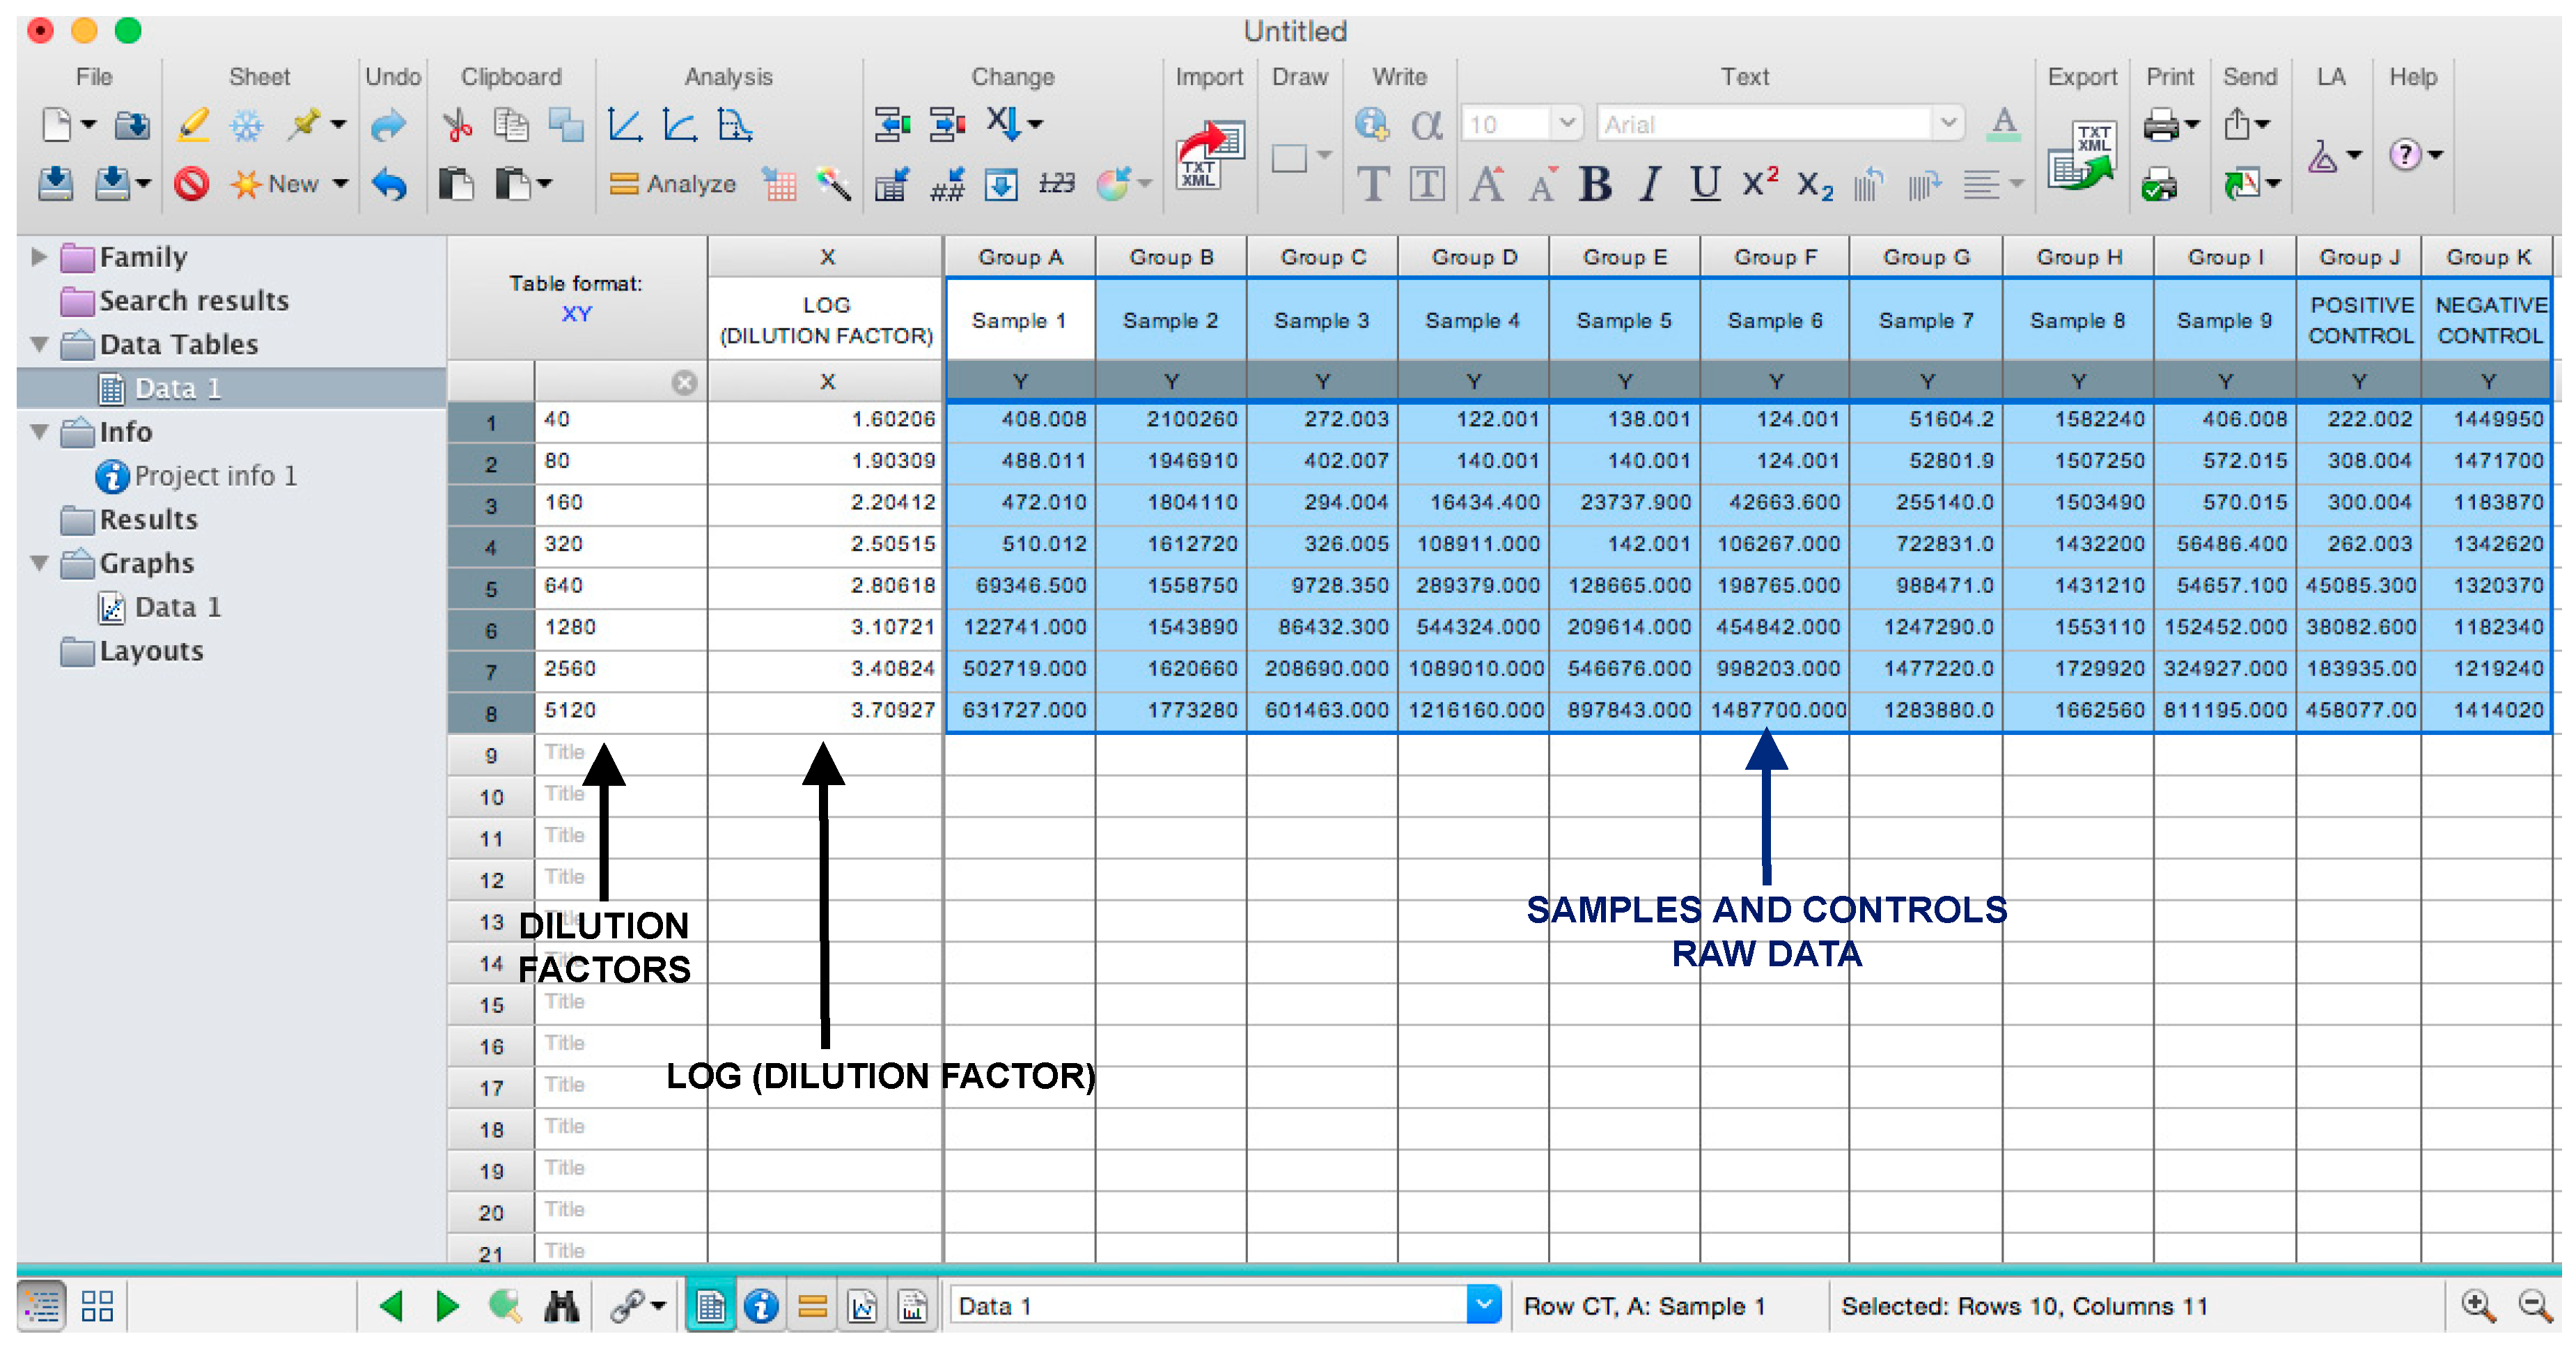2576x1348 pixels.
Task: Open Data 1 graph under Graphs
Action: click(178, 607)
